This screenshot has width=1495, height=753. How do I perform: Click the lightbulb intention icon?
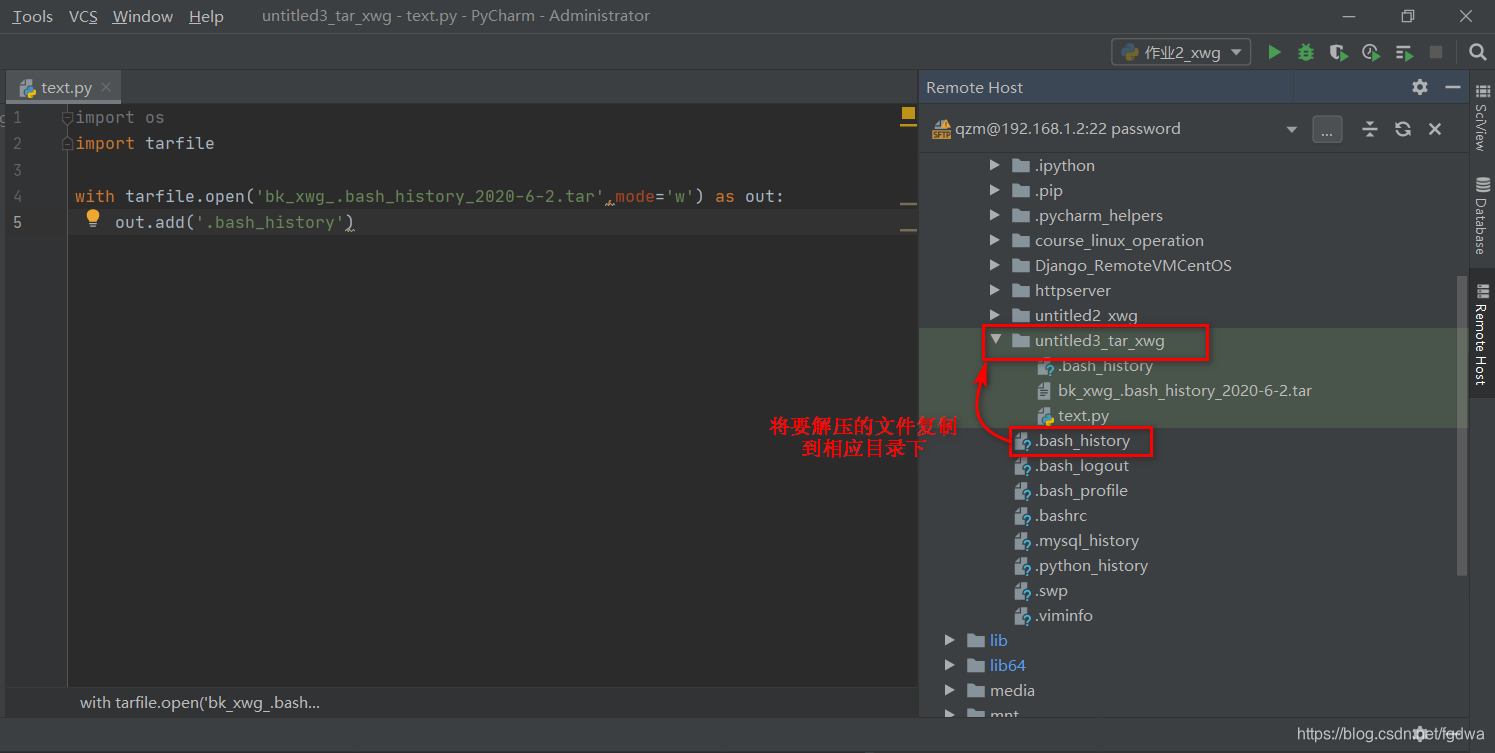(93, 218)
